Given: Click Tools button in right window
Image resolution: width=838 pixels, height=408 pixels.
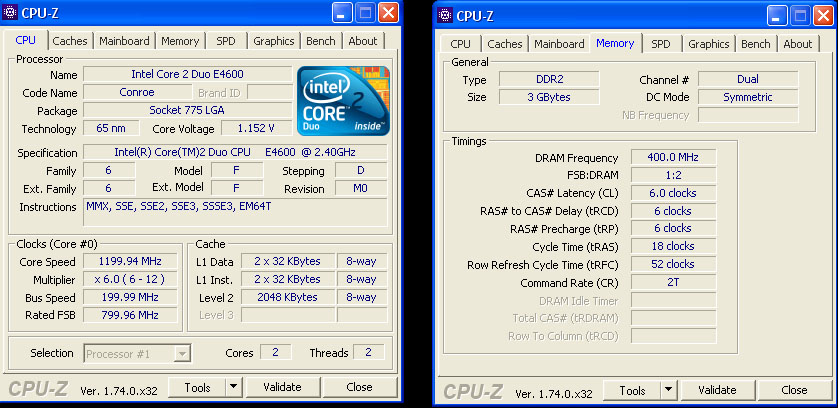Looking at the screenshot, I should [x=632, y=390].
